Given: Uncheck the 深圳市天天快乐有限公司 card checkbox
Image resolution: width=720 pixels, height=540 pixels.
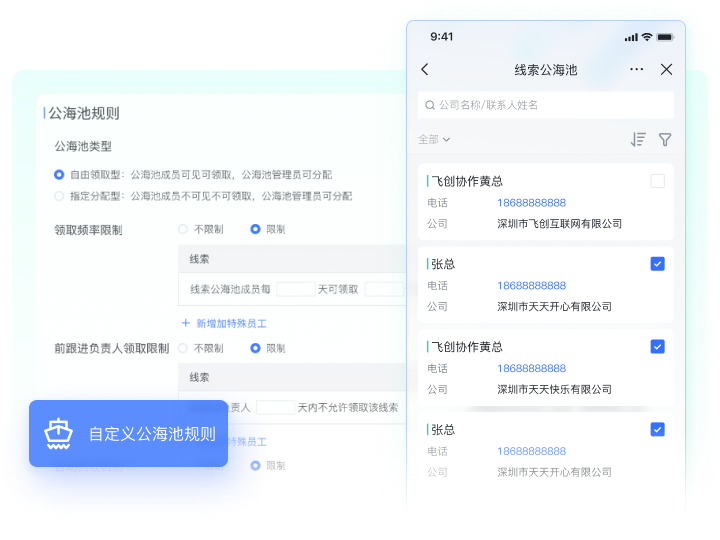Looking at the screenshot, I should (658, 346).
